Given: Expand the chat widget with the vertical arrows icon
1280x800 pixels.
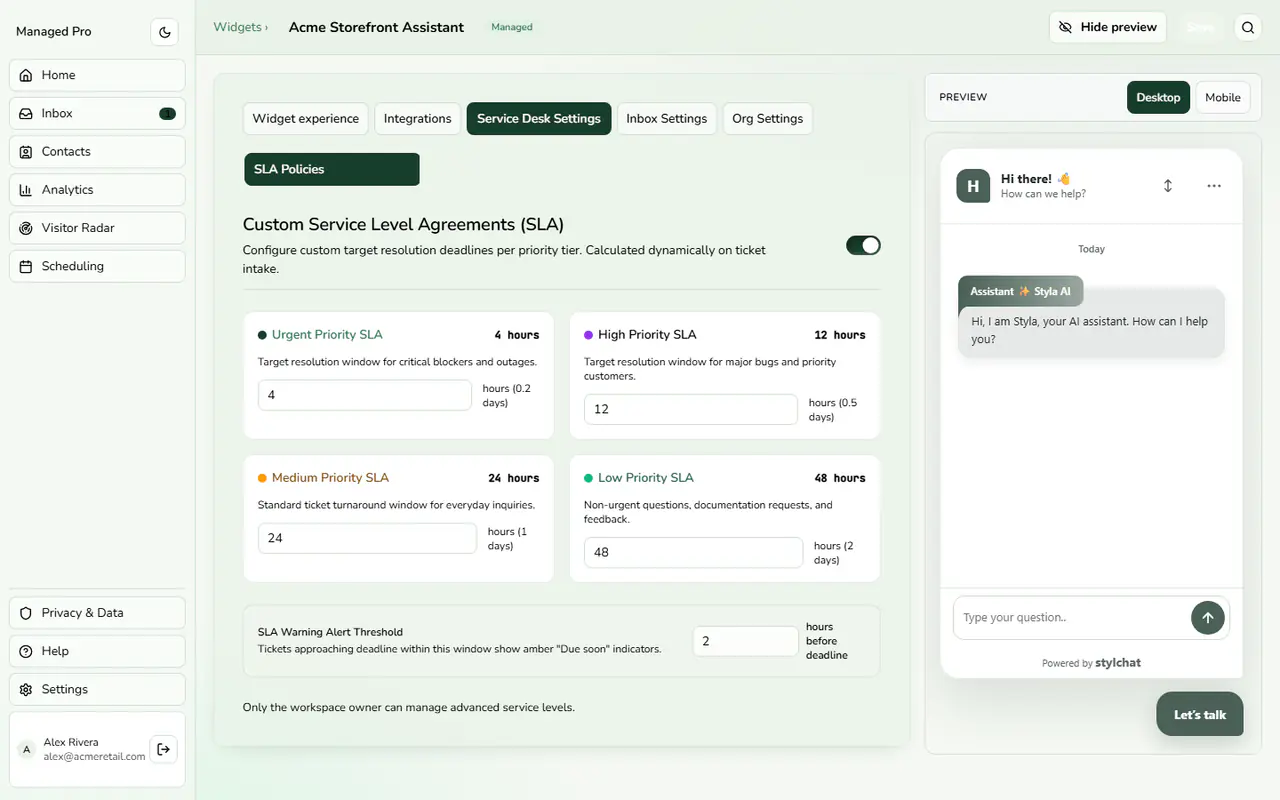Looking at the screenshot, I should [x=1168, y=186].
